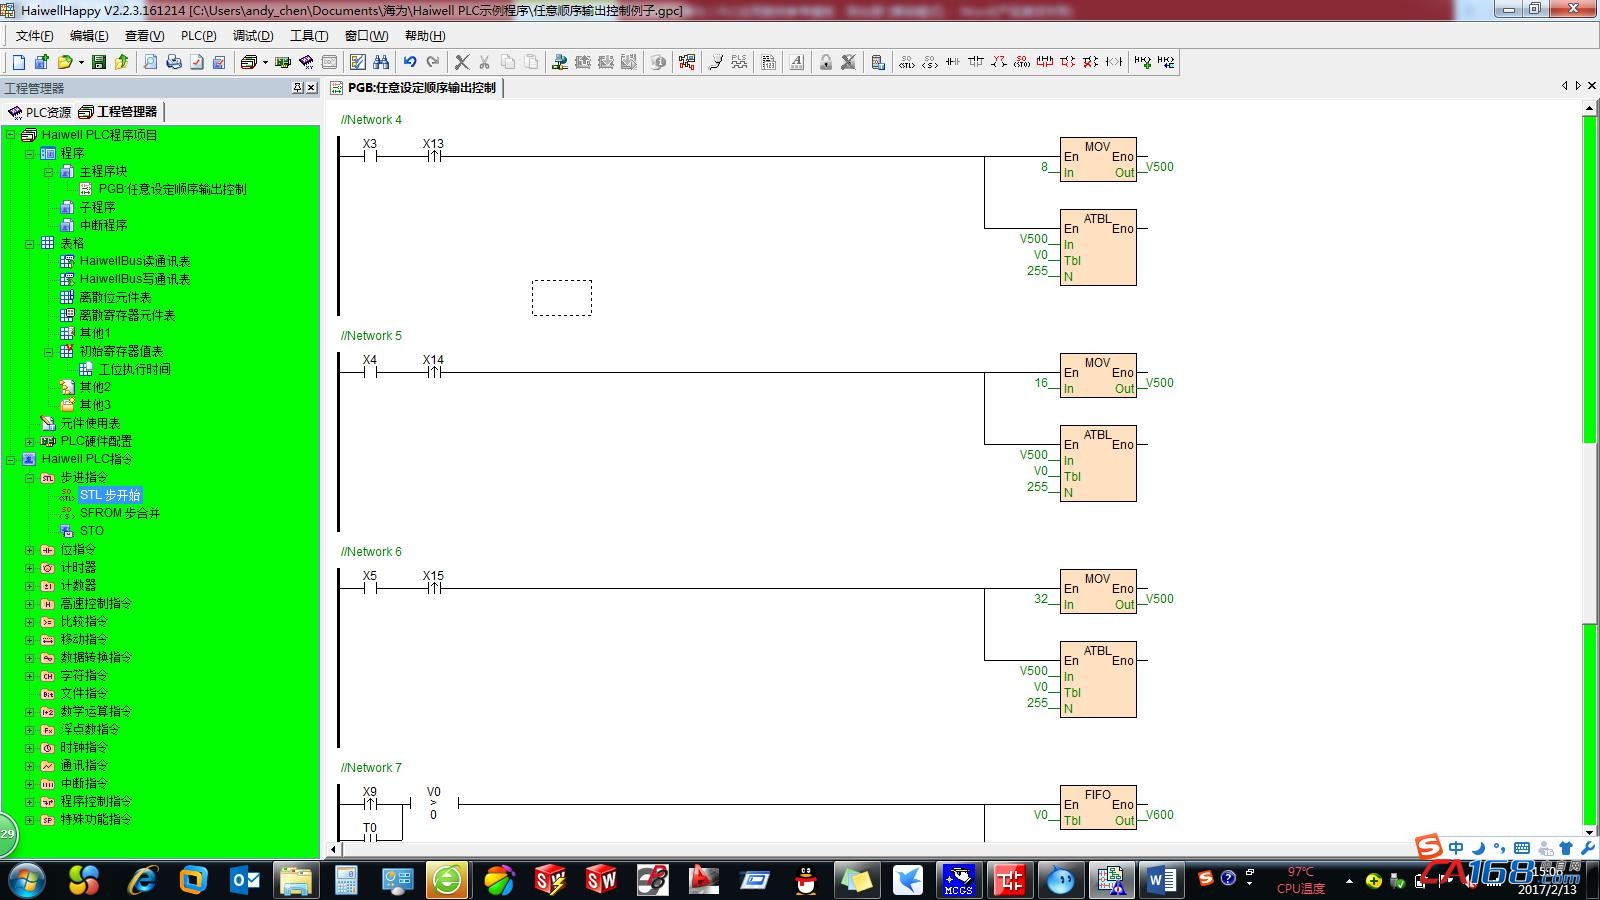The image size is (1600, 900).
Task: Expand the 数学运算指令 tree node
Action: (30, 712)
